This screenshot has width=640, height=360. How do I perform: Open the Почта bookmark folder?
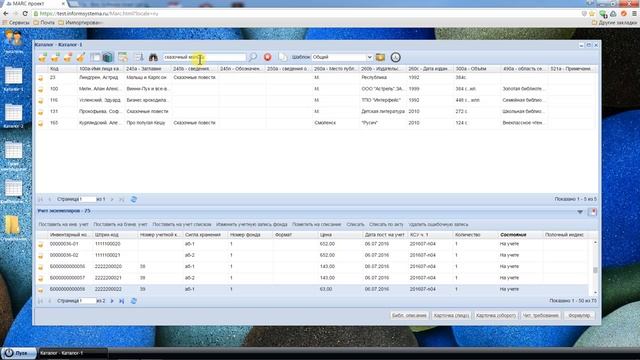[x=44, y=23]
